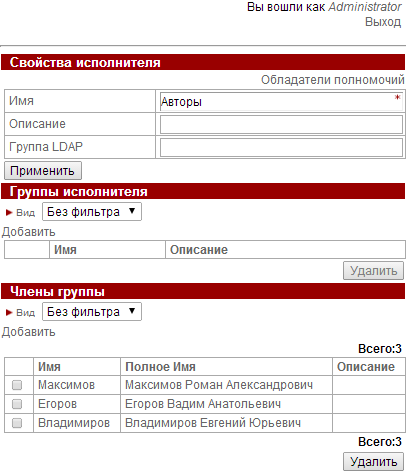Tick the checkbox for Егоров
The image size is (410, 471).
pos(17,404)
